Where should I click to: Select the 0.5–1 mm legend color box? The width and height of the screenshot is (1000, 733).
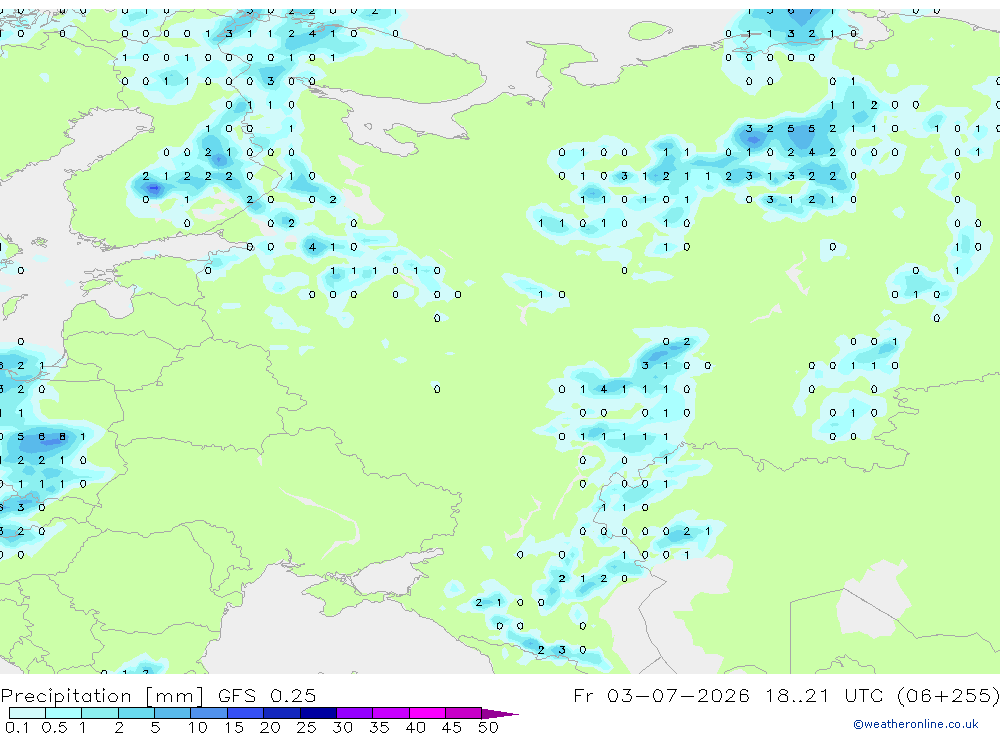point(63,713)
